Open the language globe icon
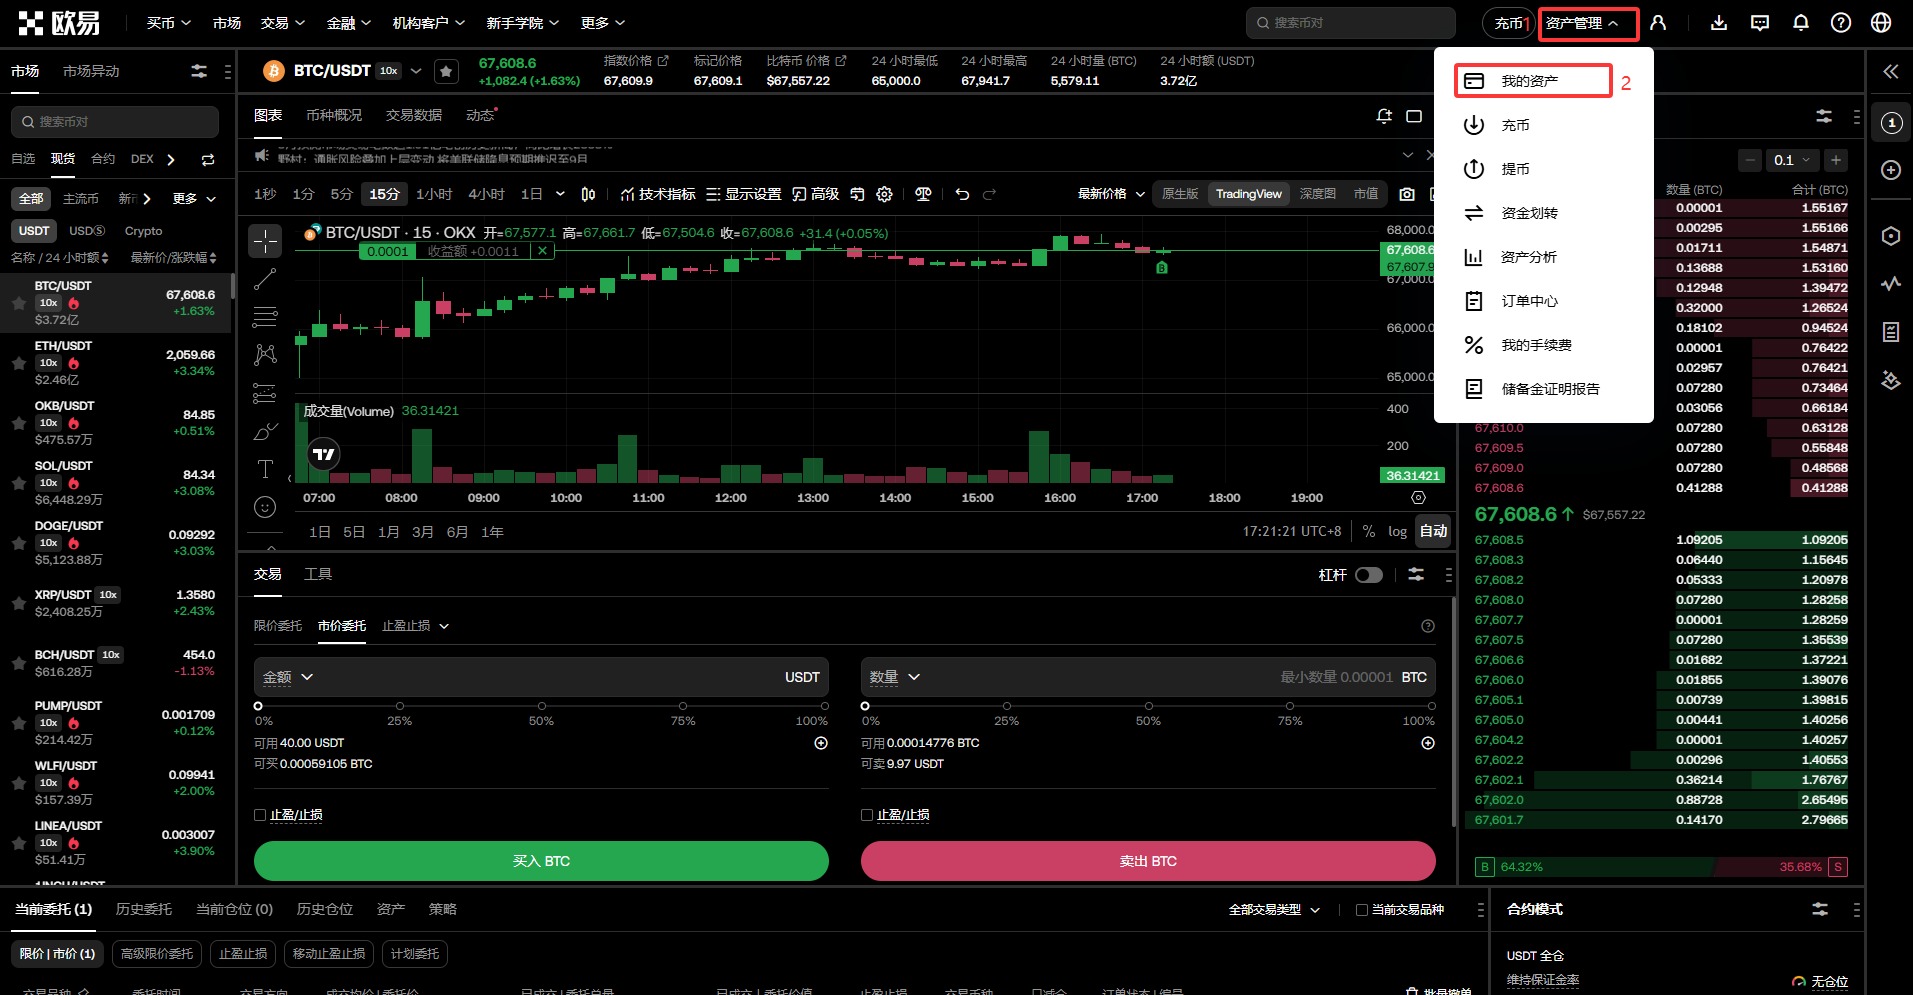The image size is (1913, 995). point(1881,22)
